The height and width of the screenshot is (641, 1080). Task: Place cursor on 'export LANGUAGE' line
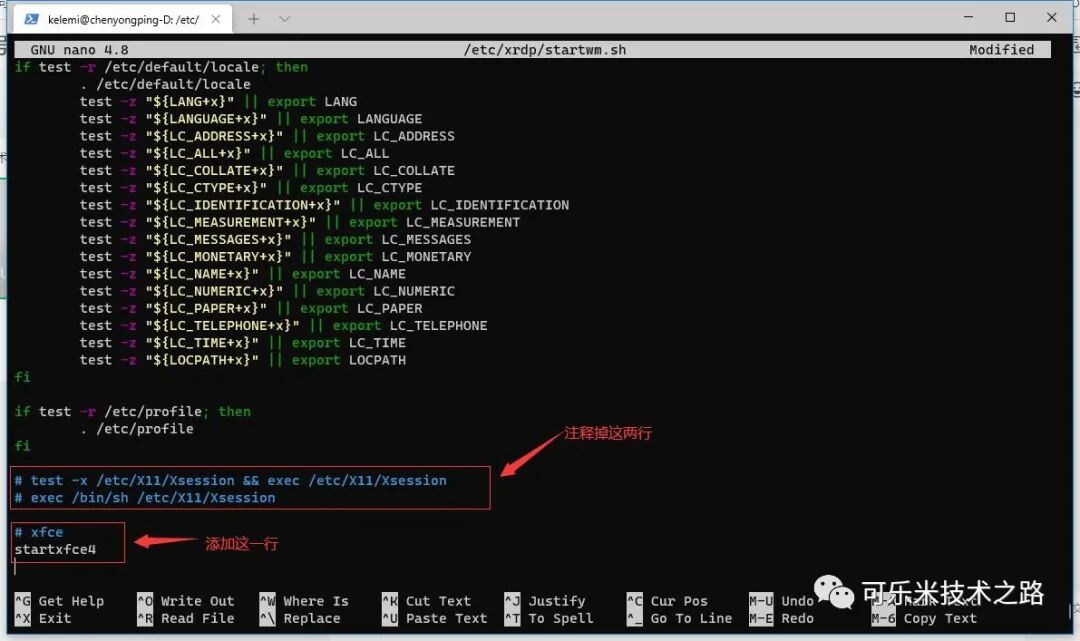251,118
